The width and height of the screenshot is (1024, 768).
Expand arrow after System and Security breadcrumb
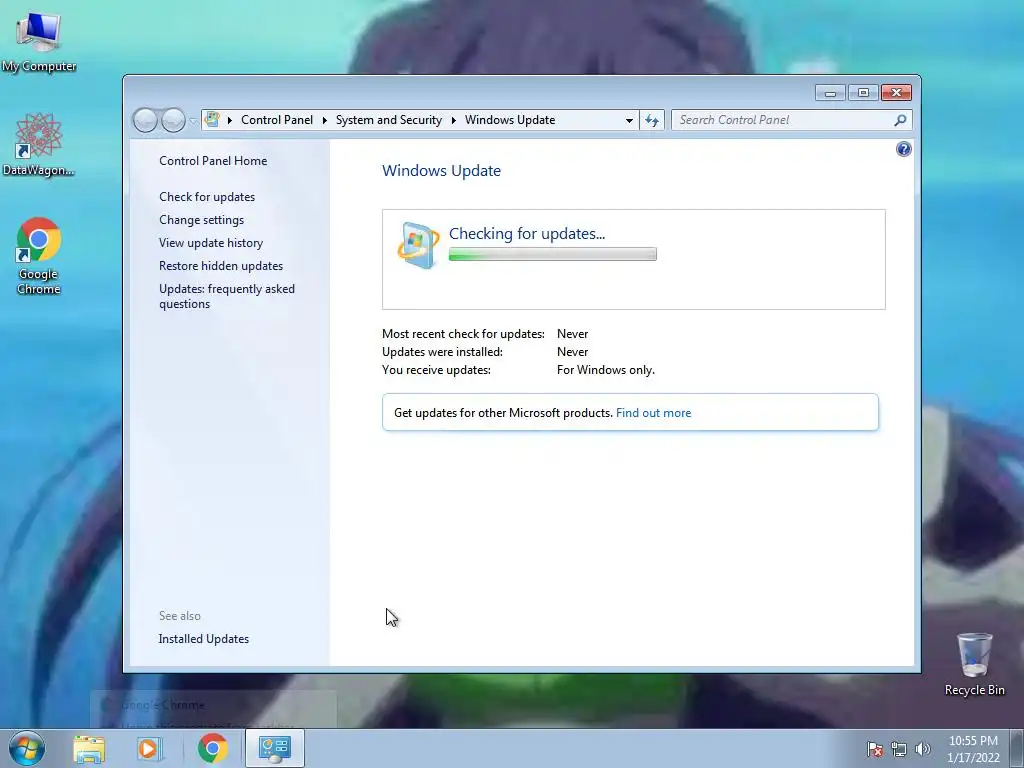click(x=453, y=120)
